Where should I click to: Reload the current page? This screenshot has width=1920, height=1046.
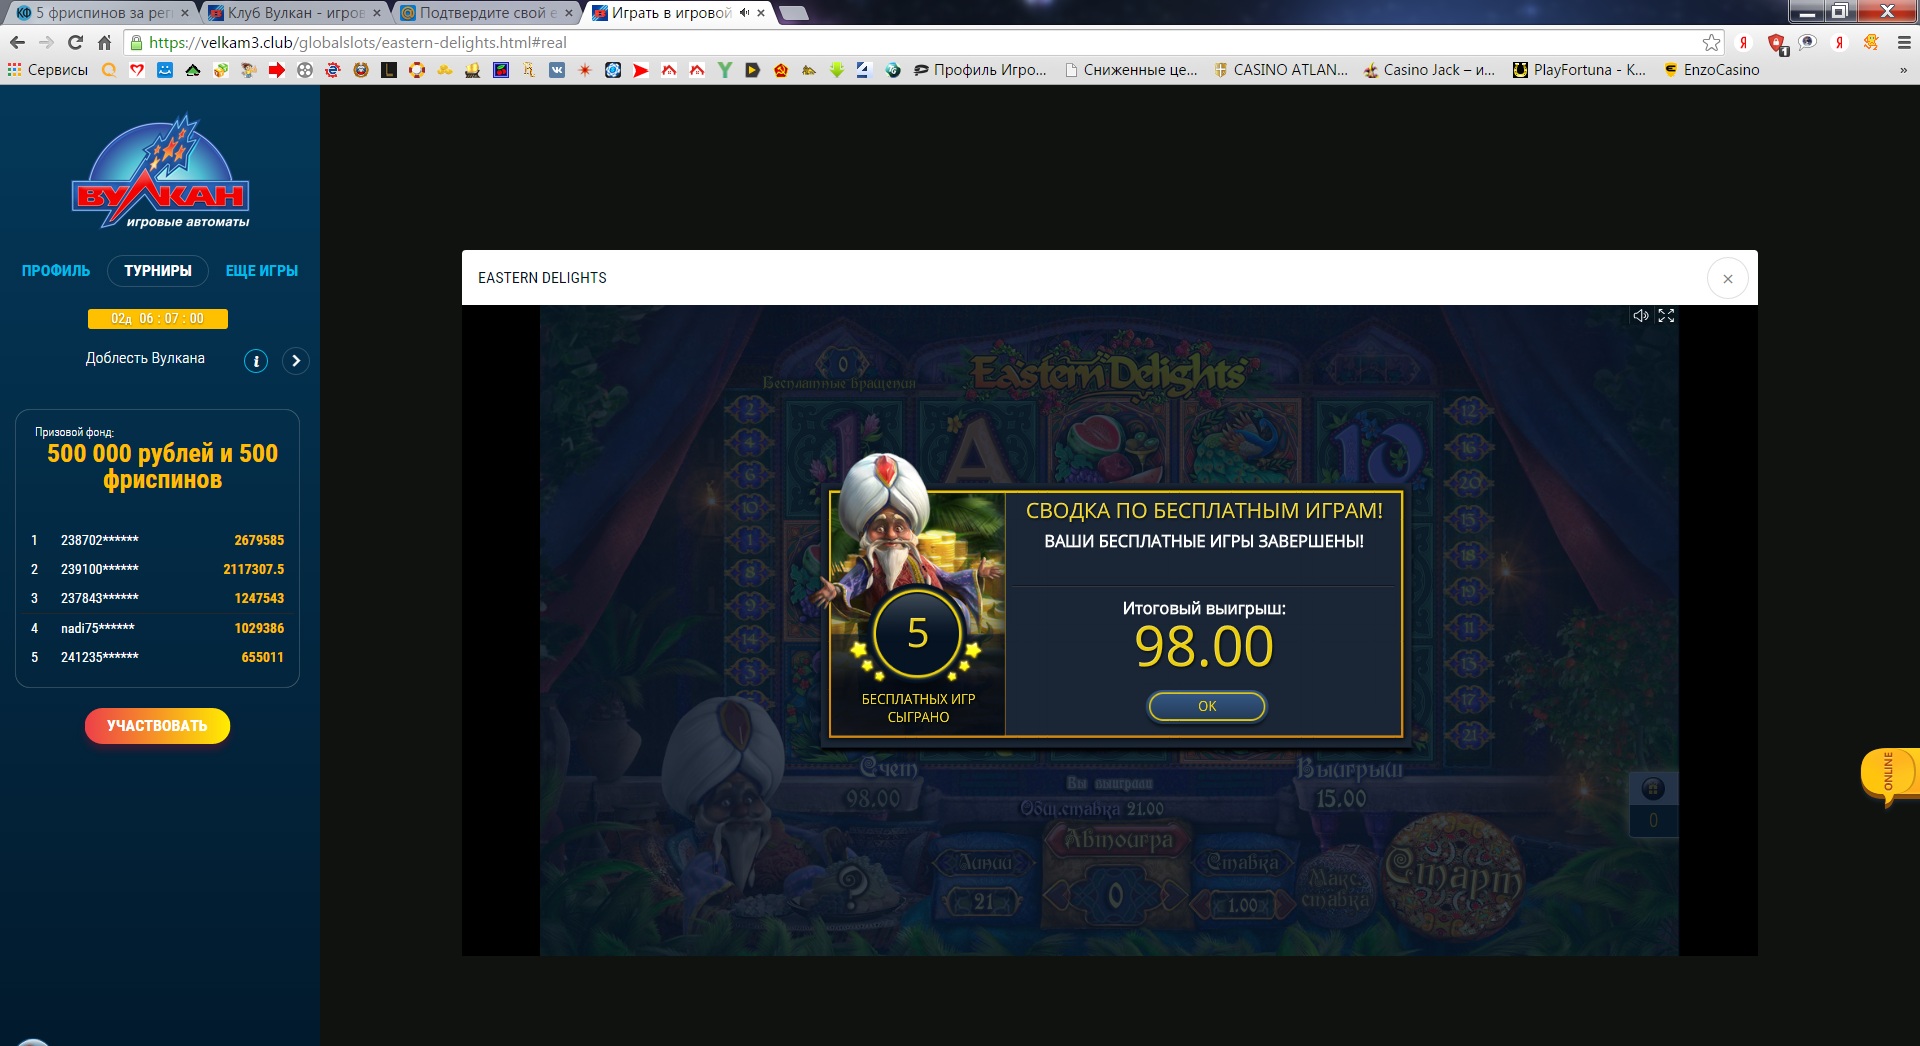[x=75, y=43]
